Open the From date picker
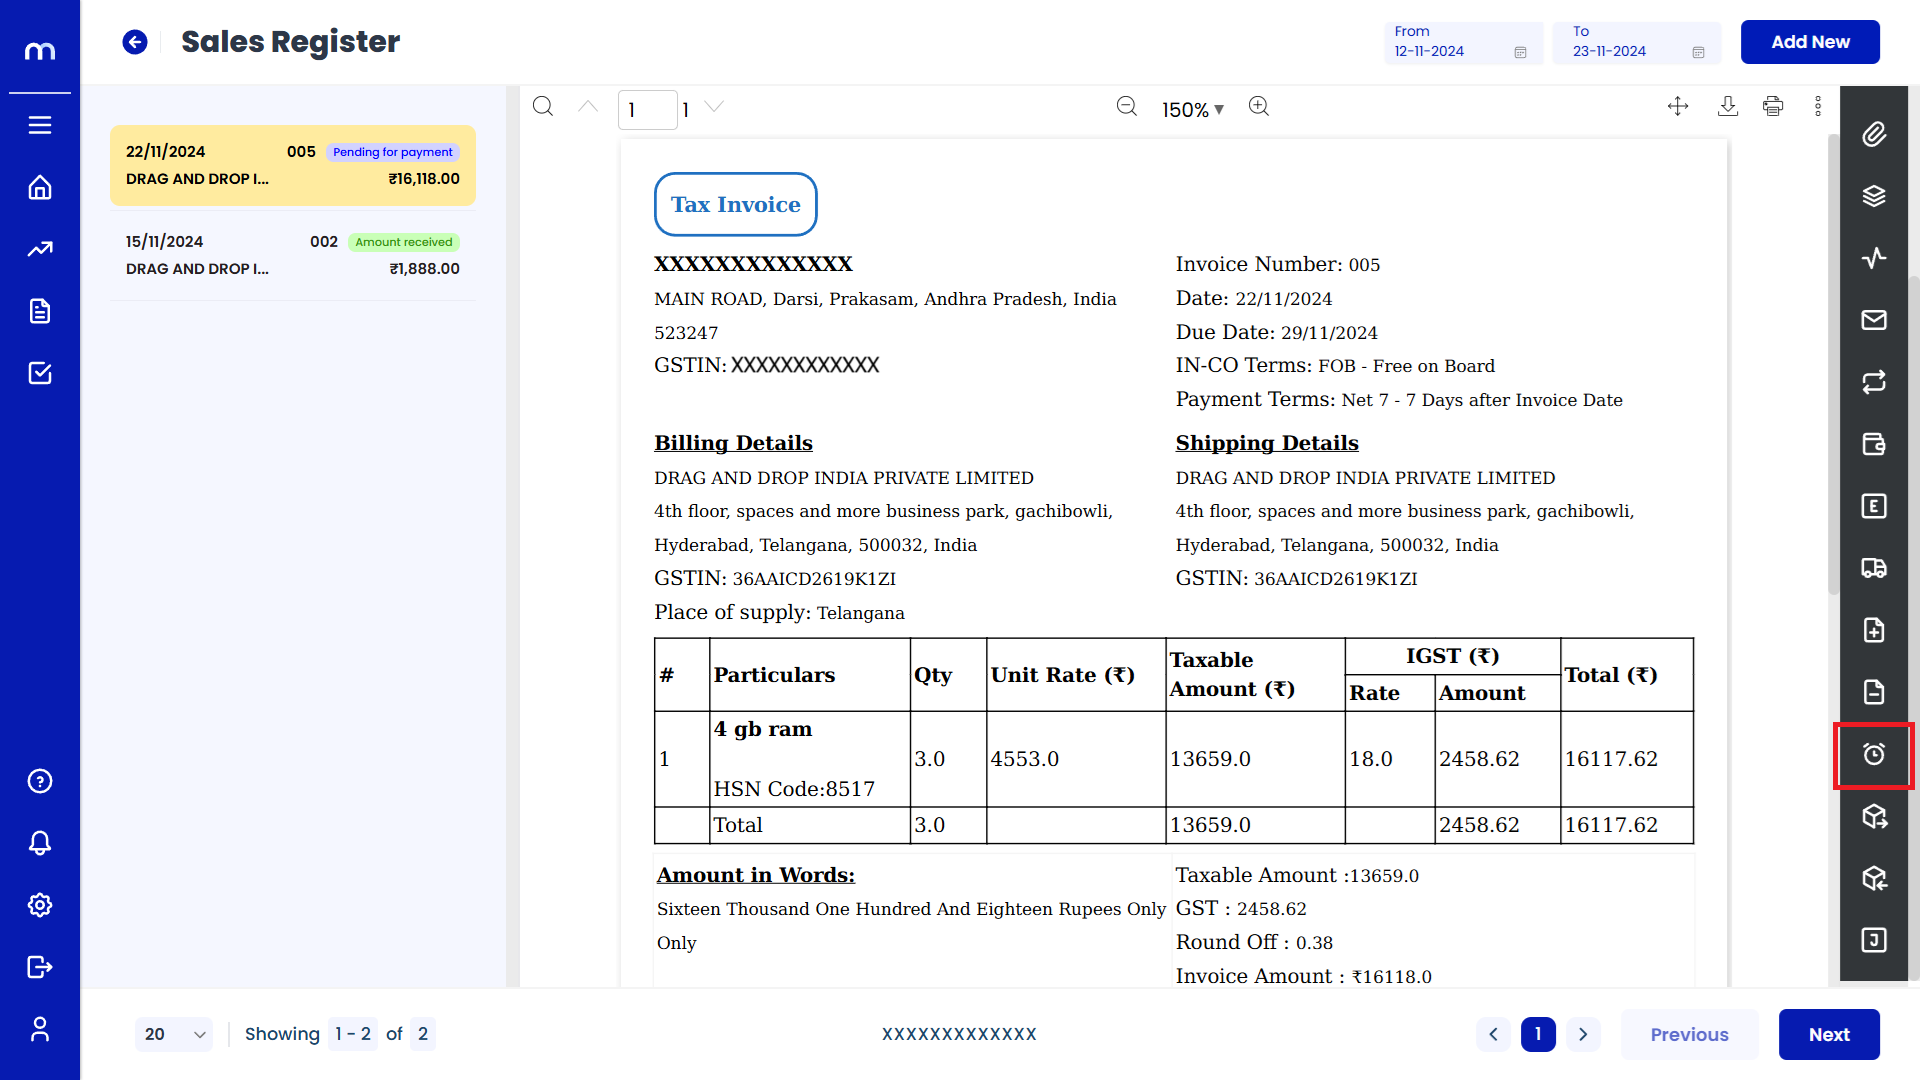Viewport: 1920px width, 1080px height. 1463,42
